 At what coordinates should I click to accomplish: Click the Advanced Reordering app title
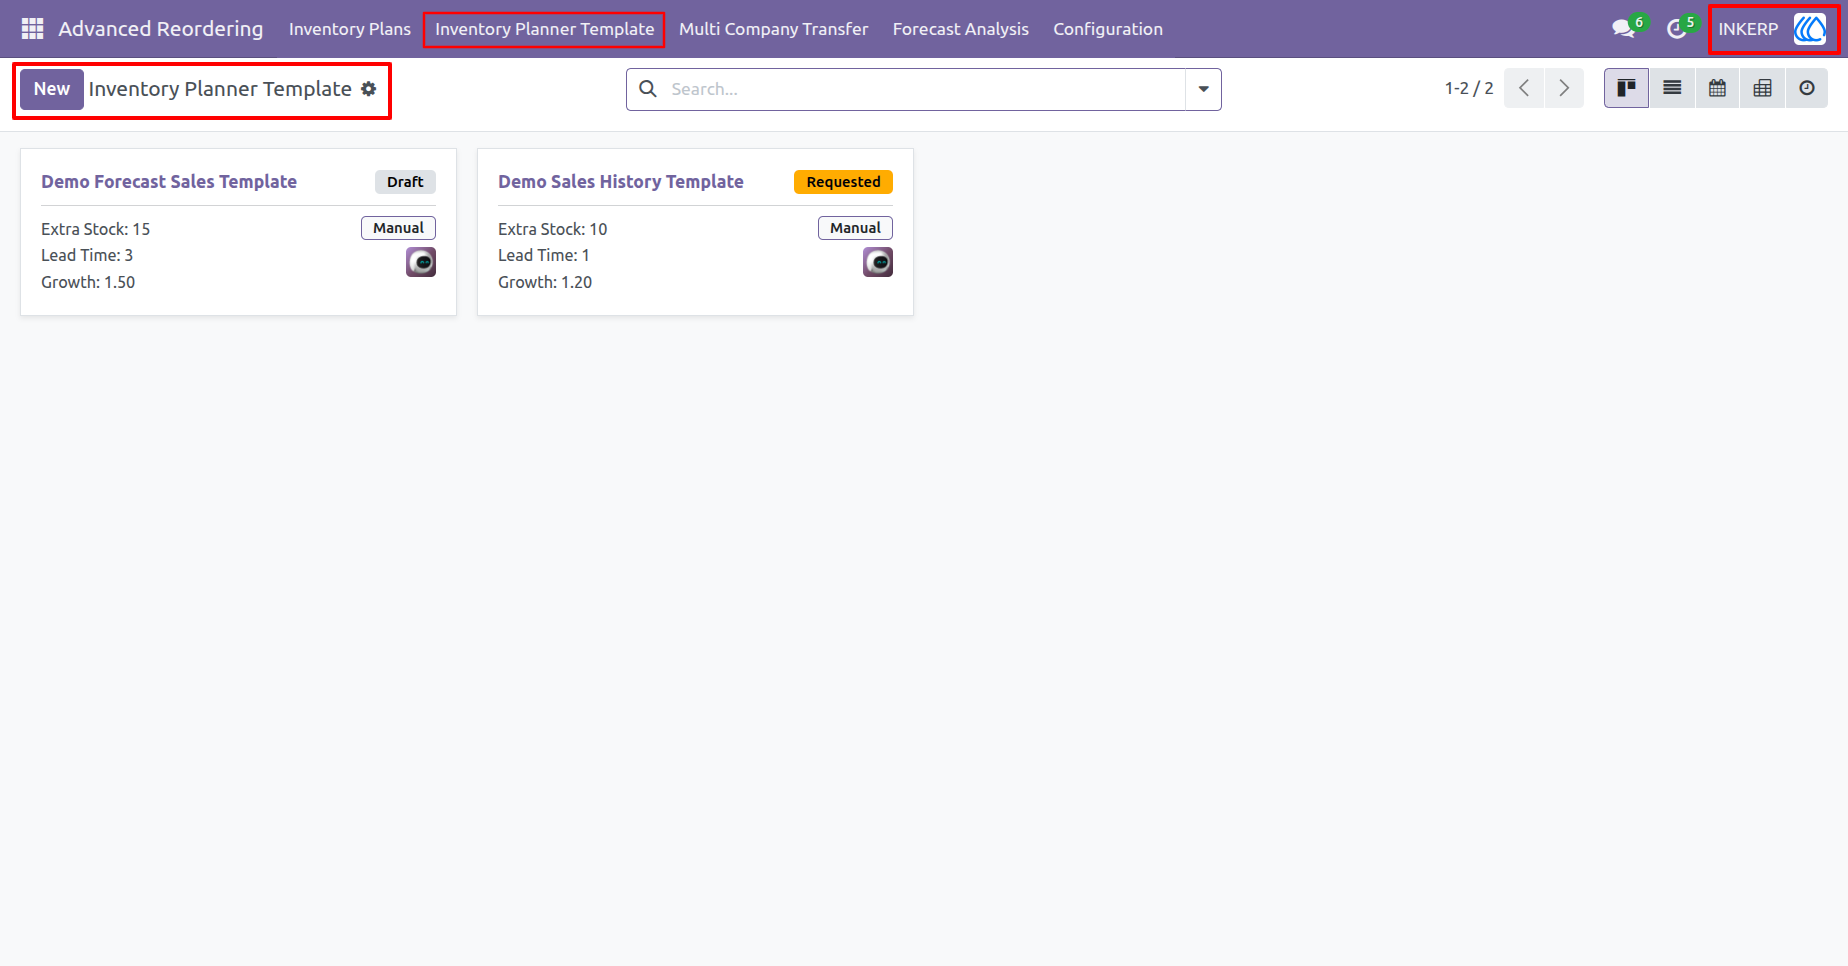161,29
